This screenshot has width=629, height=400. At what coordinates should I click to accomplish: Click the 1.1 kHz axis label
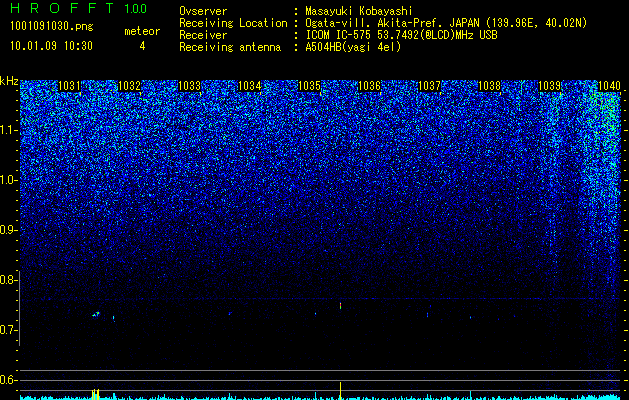pos(9,130)
